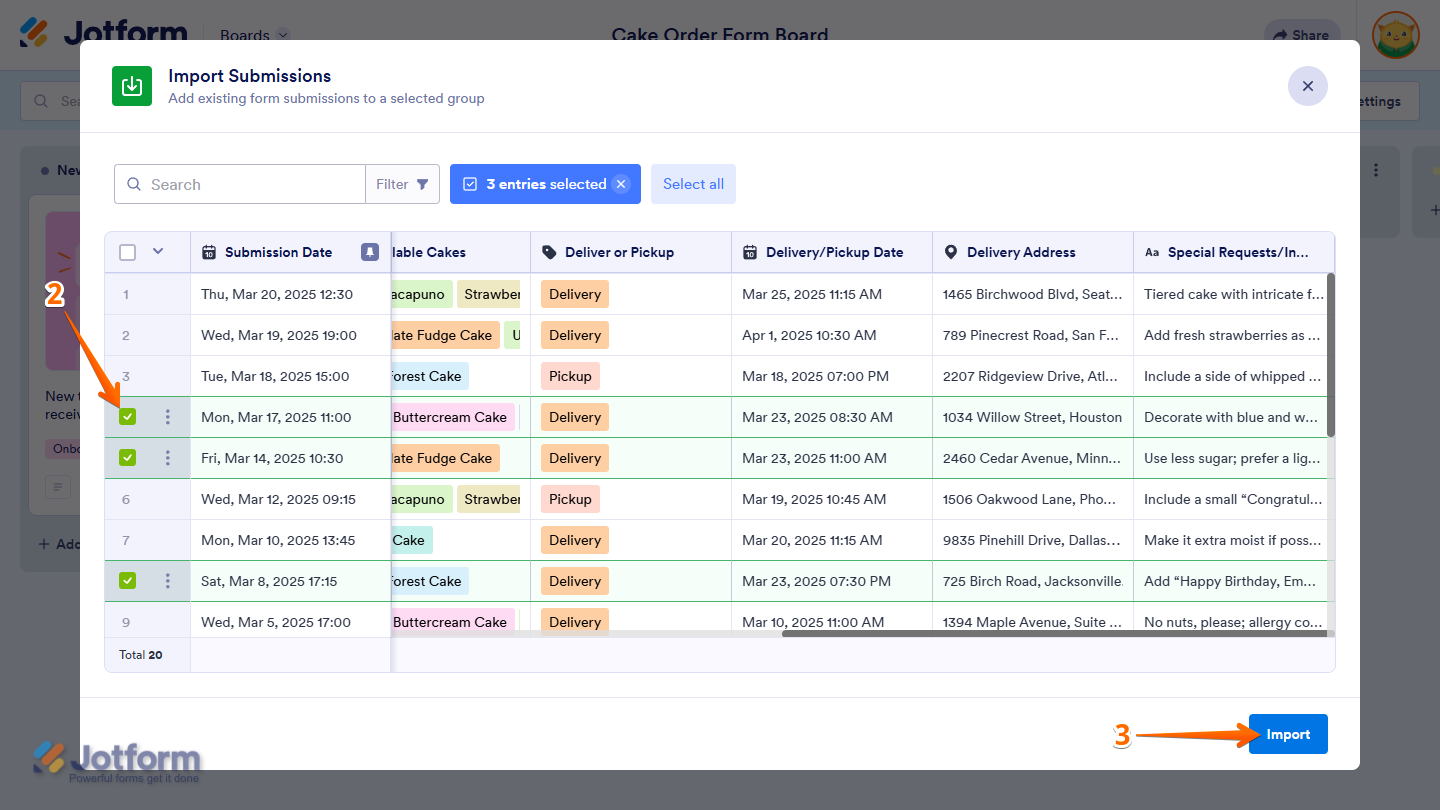1440x810 pixels.
Task: Click the Select all button
Action: [x=693, y=184]
